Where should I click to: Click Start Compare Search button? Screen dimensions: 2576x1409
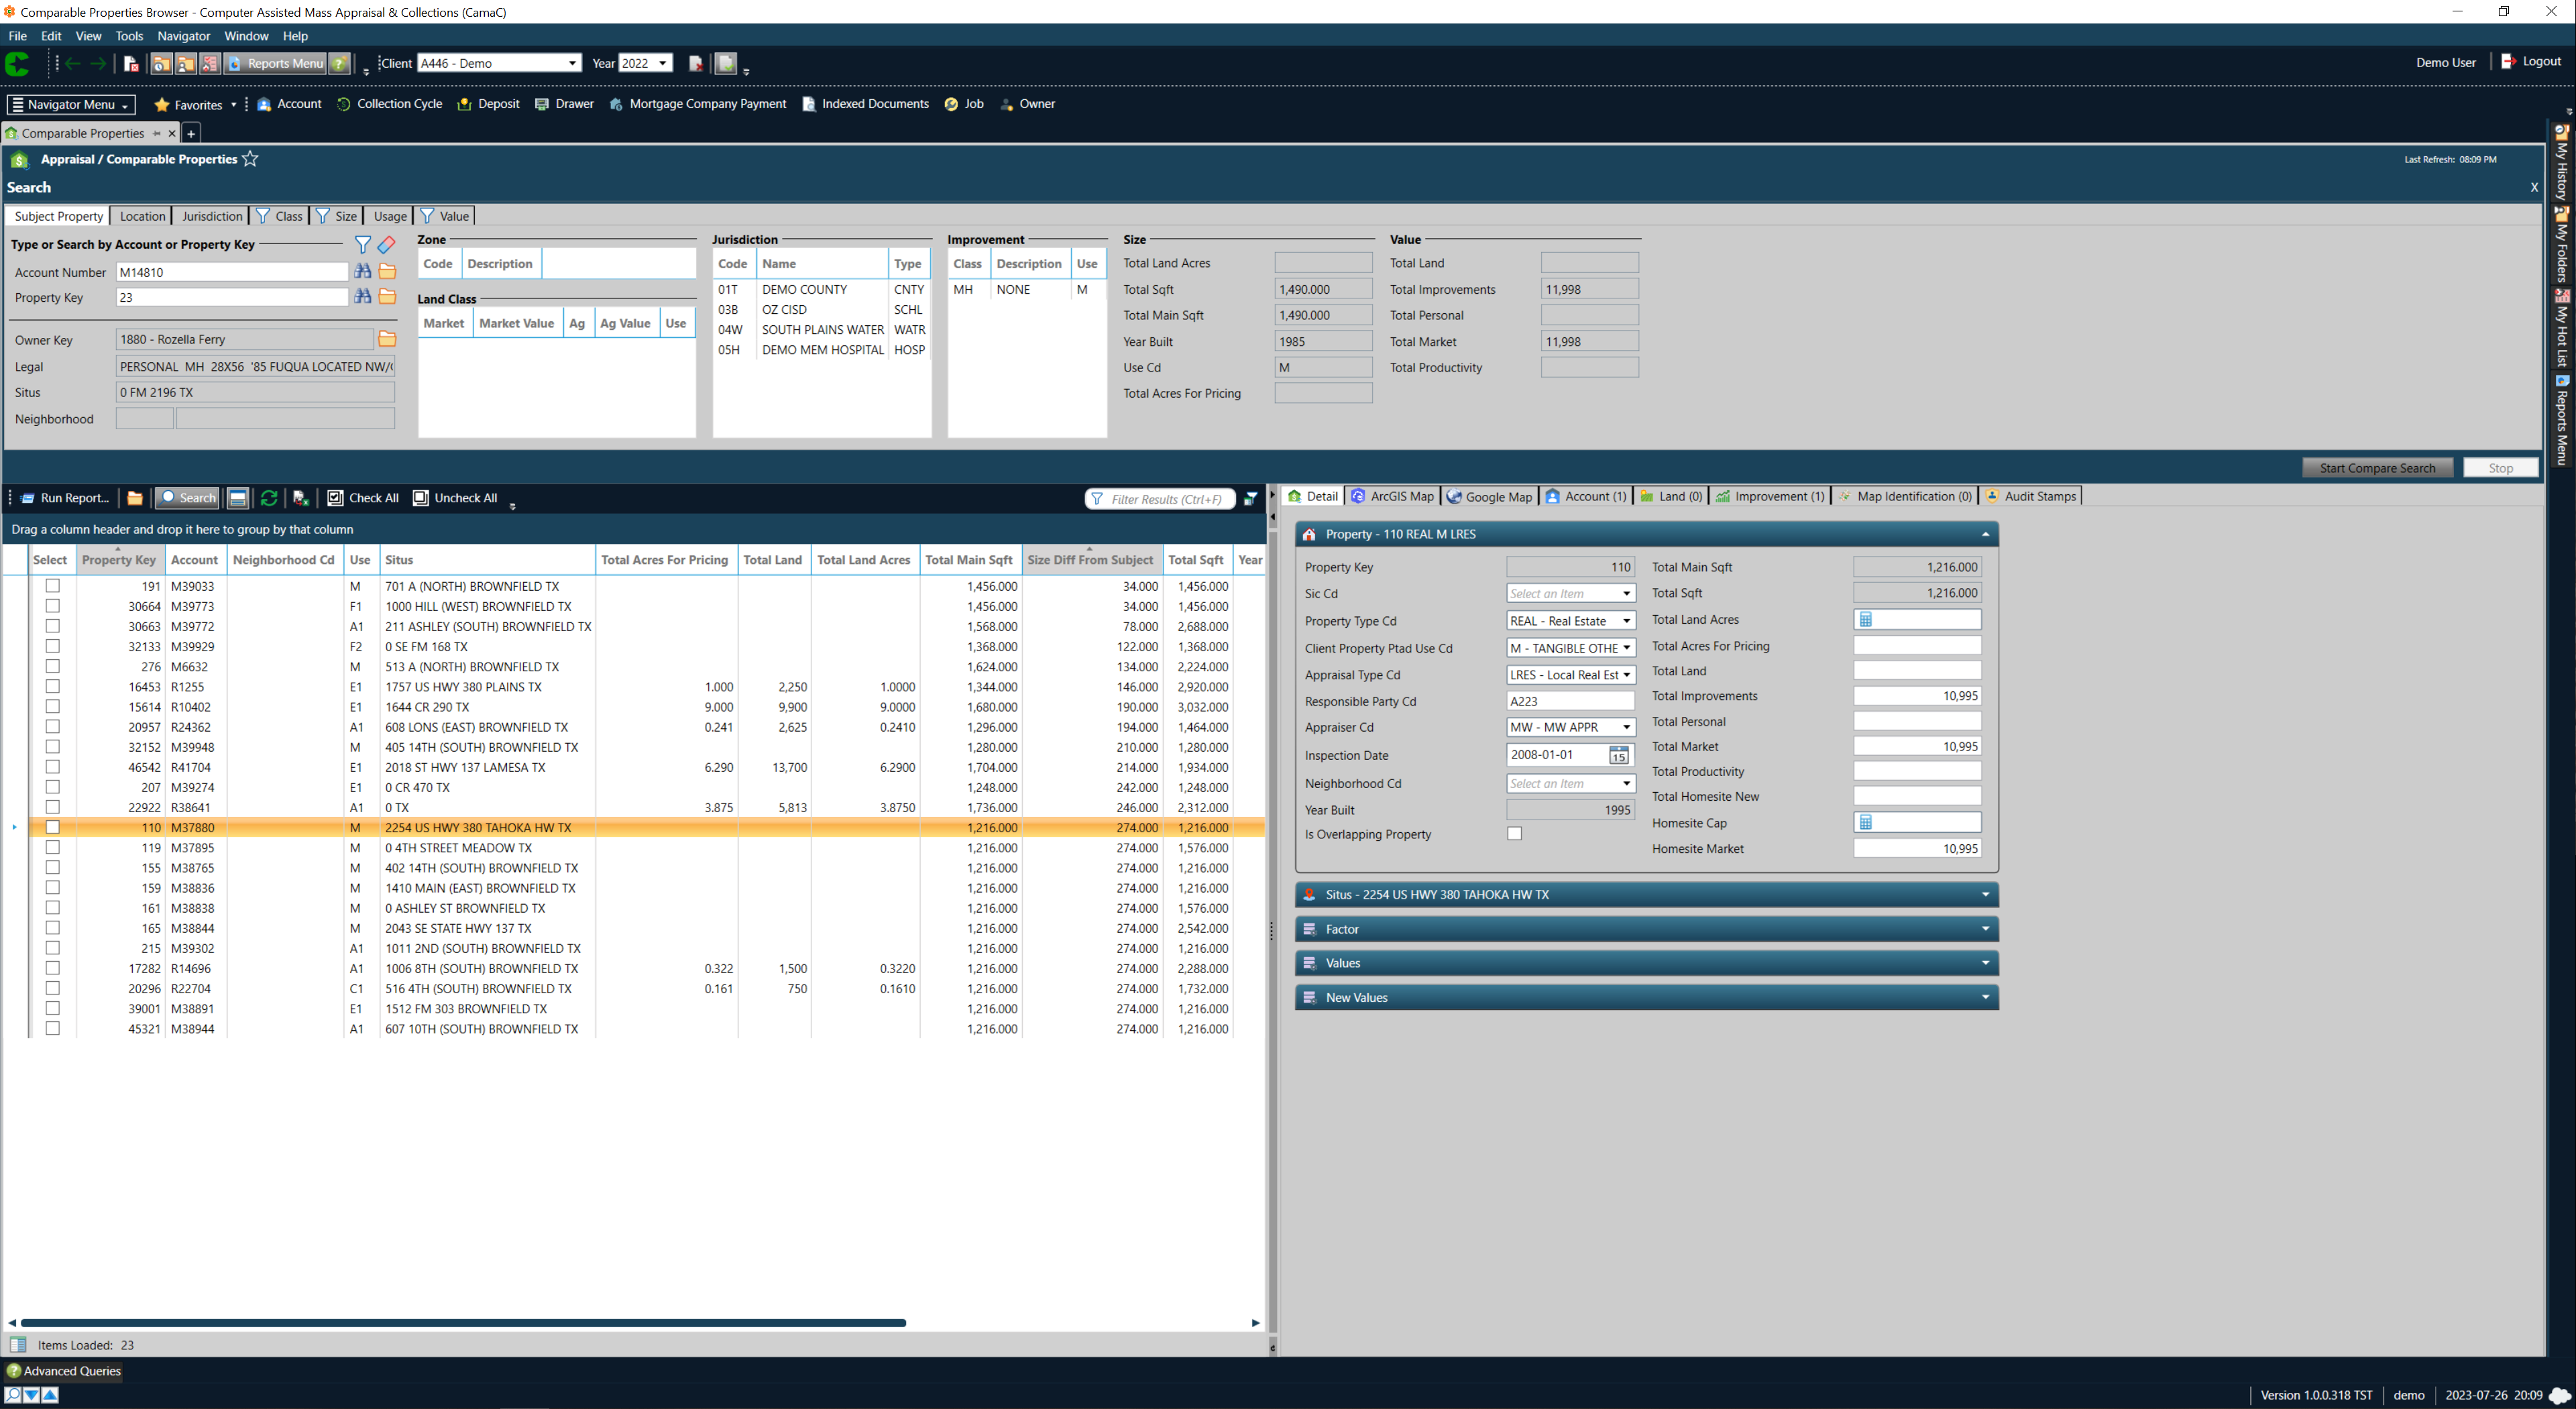coord(2377,468)
